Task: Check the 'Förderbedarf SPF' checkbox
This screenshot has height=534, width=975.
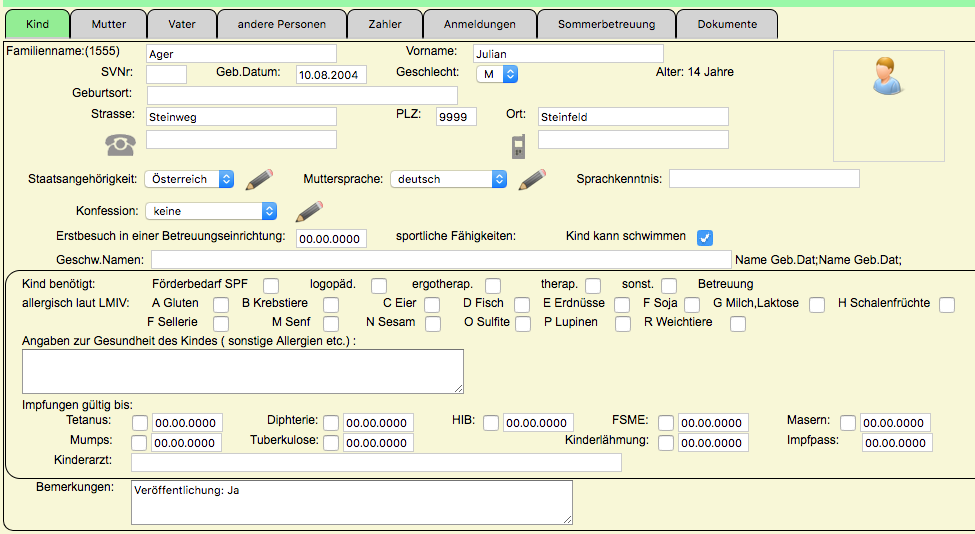Action: pos(271,285)
